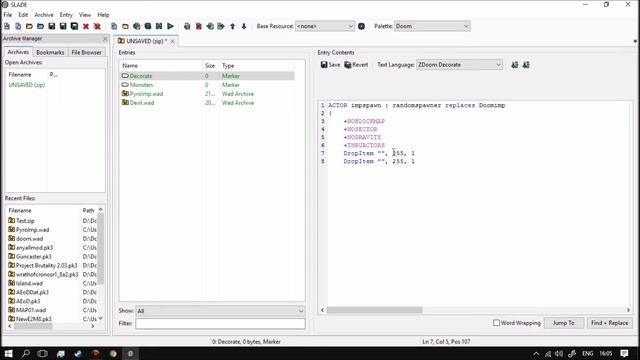Click Save All icon (stacked floppy disks)
Viewport: 640px width, 360px height.
click(74, 26)
